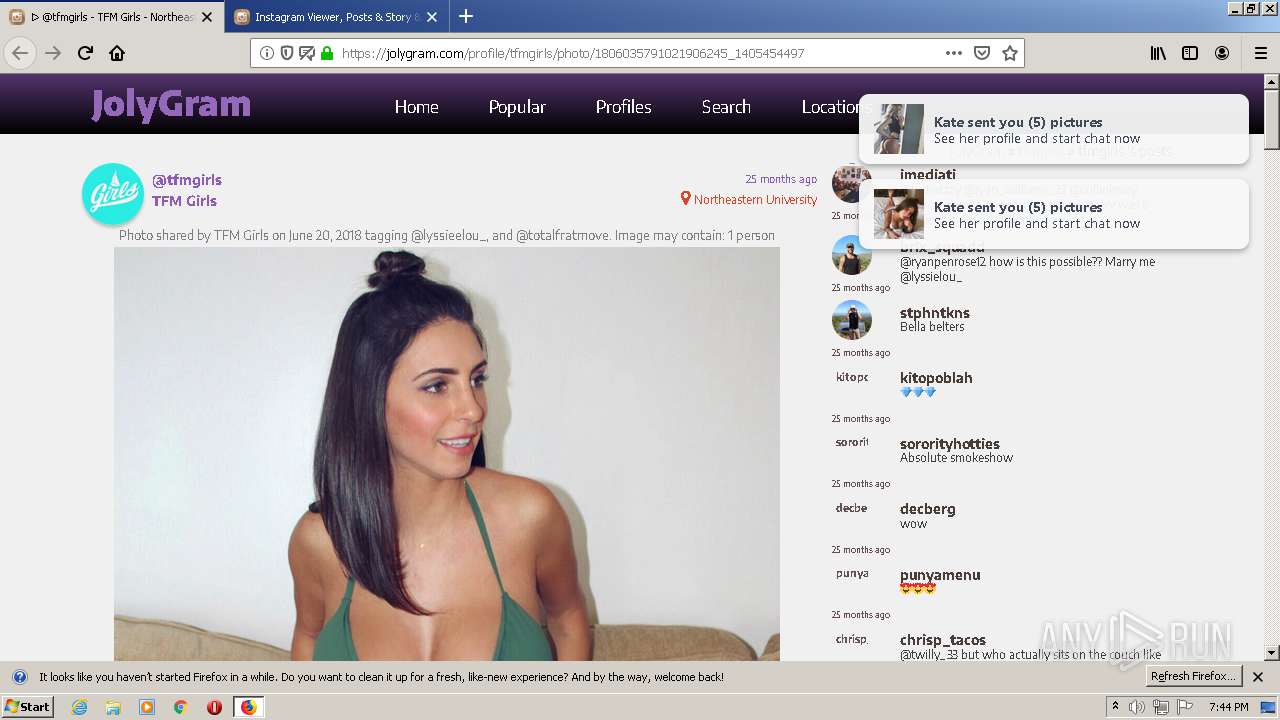Image resolution: width=1280 pixels, height=720 pixels.
Task: Click the main post photo
Action: click(x=447, y=454)
